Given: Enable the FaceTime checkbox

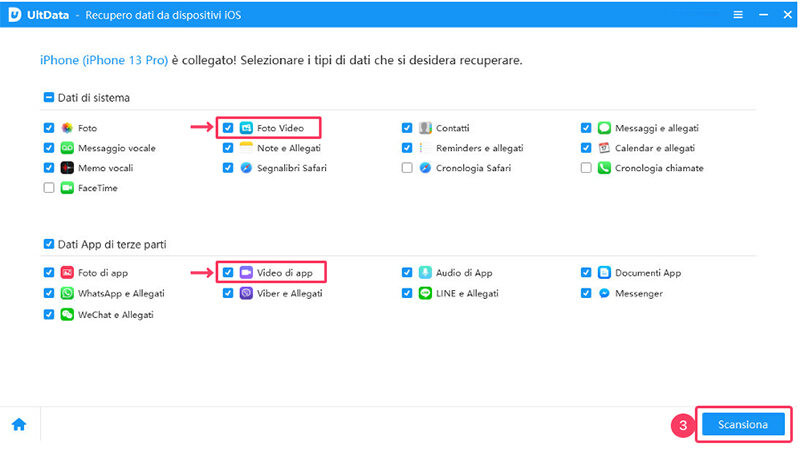Looking at the screenshot, I should 49,188.
